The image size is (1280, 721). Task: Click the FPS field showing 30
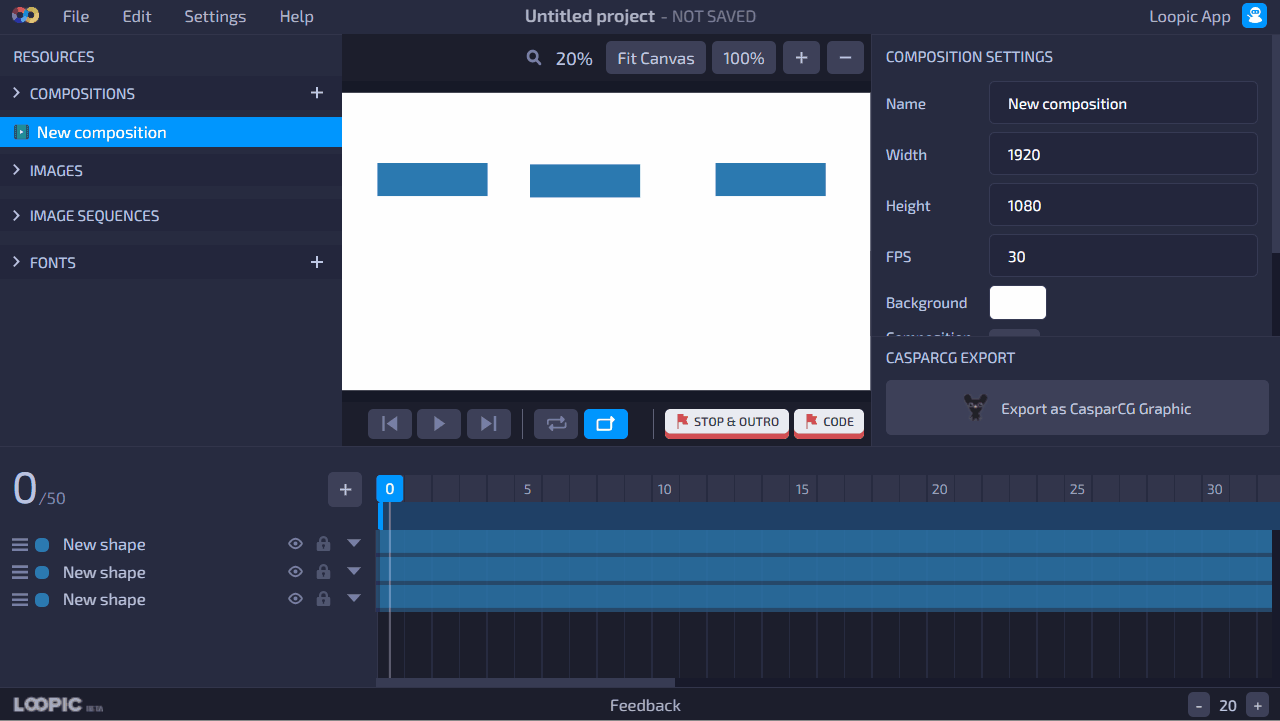(1123, 256)
